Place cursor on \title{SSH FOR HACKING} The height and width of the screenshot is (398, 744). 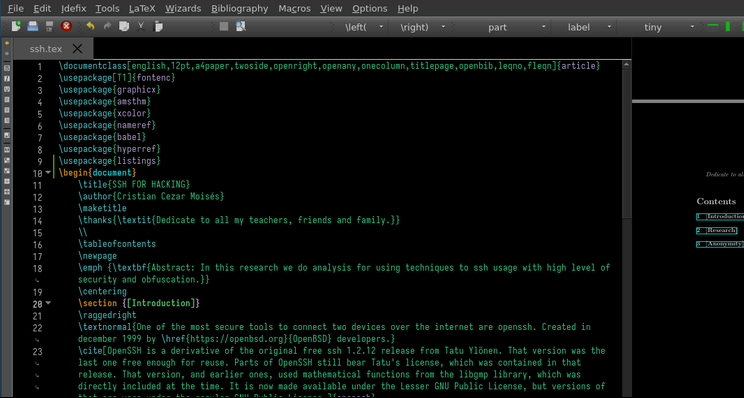pos(134,185)
